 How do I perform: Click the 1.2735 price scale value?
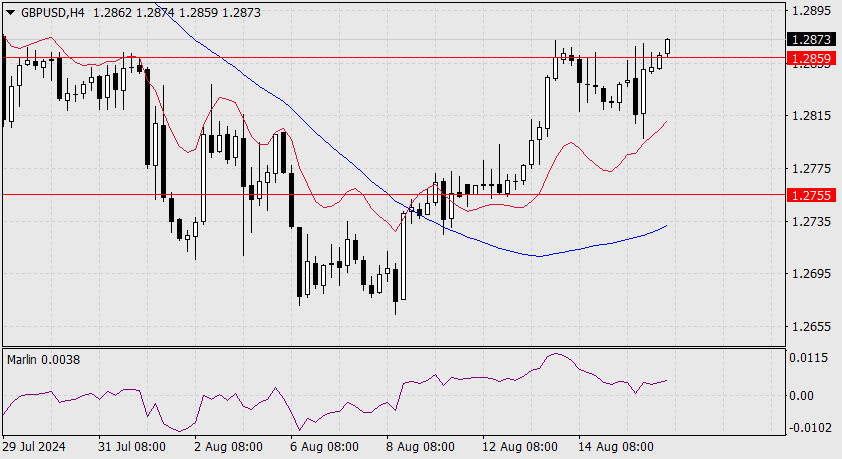(x=811, y=222)
